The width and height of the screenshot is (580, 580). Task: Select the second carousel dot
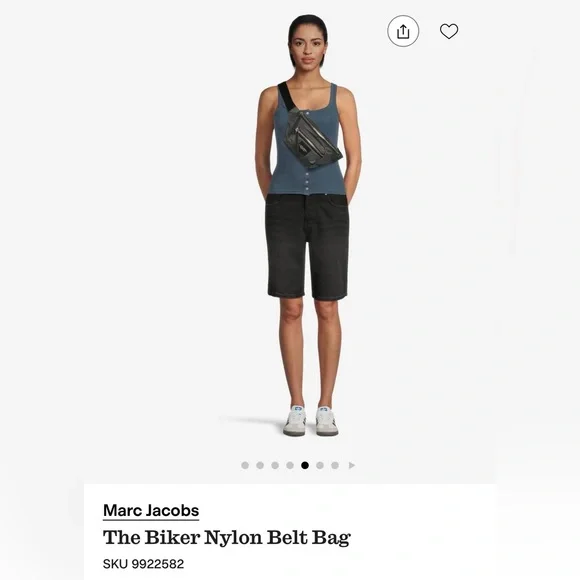[260, 465]
